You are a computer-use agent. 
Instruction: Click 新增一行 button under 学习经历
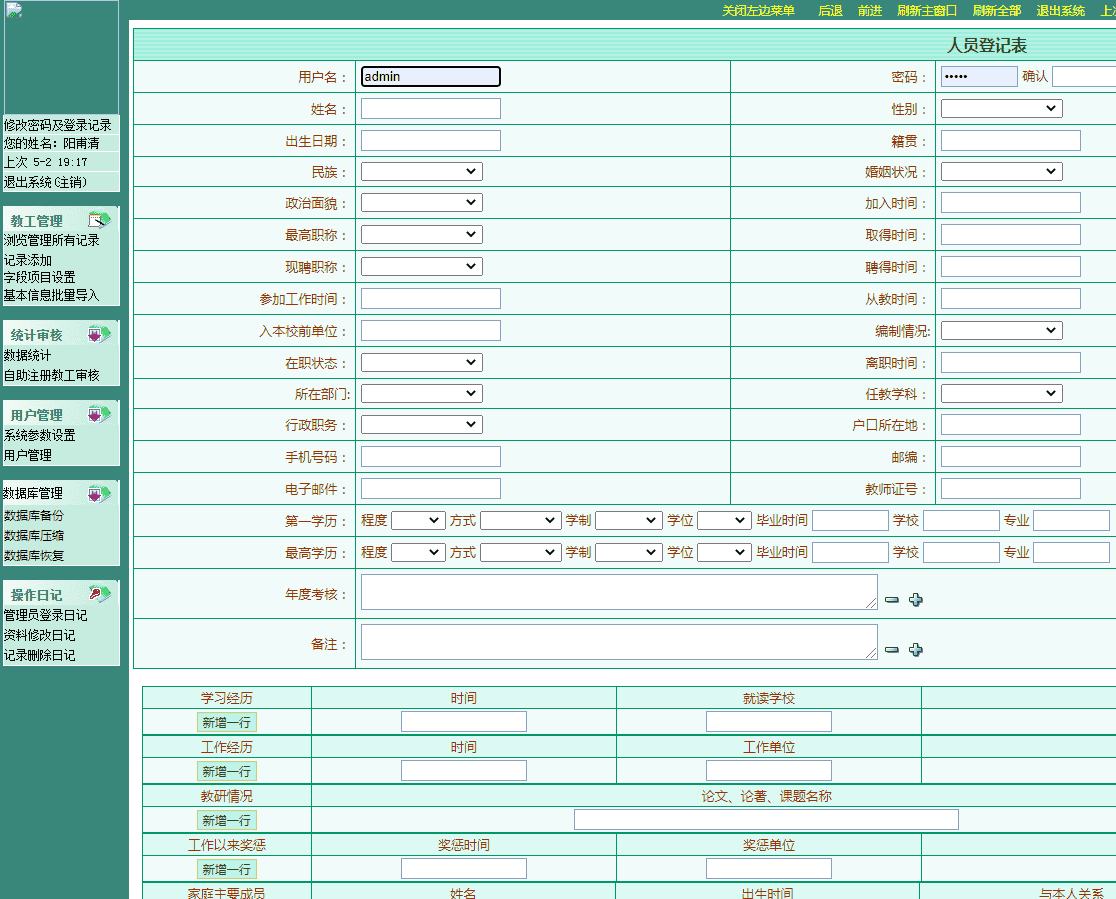point(227,722)
